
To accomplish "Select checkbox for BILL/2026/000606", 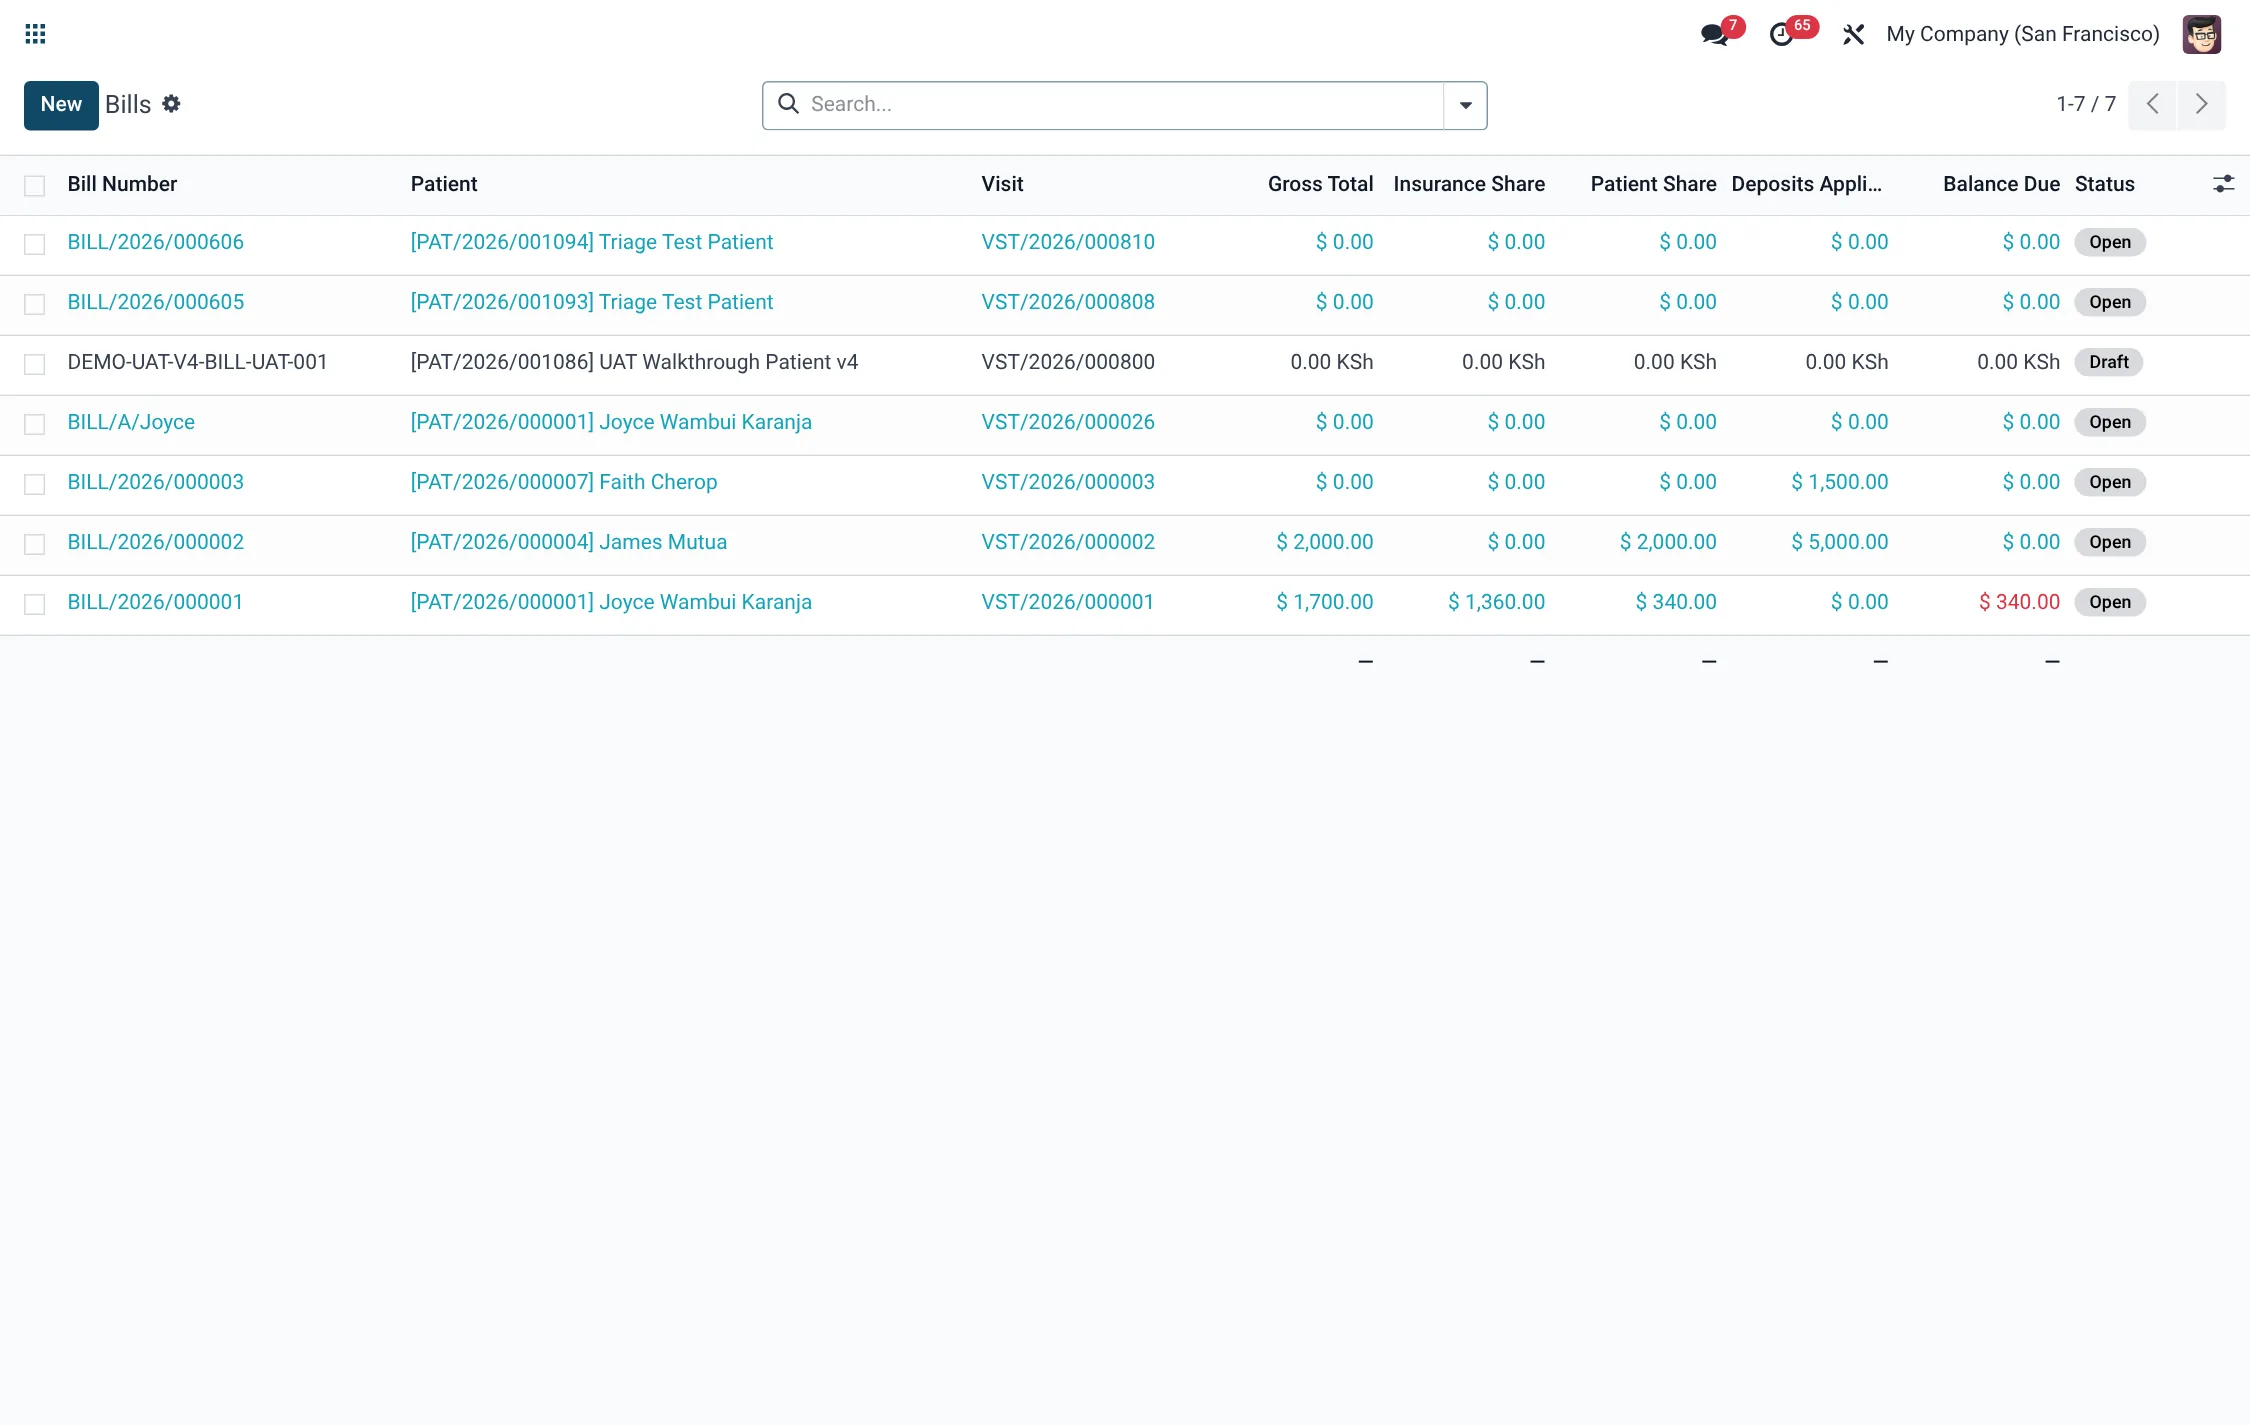I will (35, 244).
